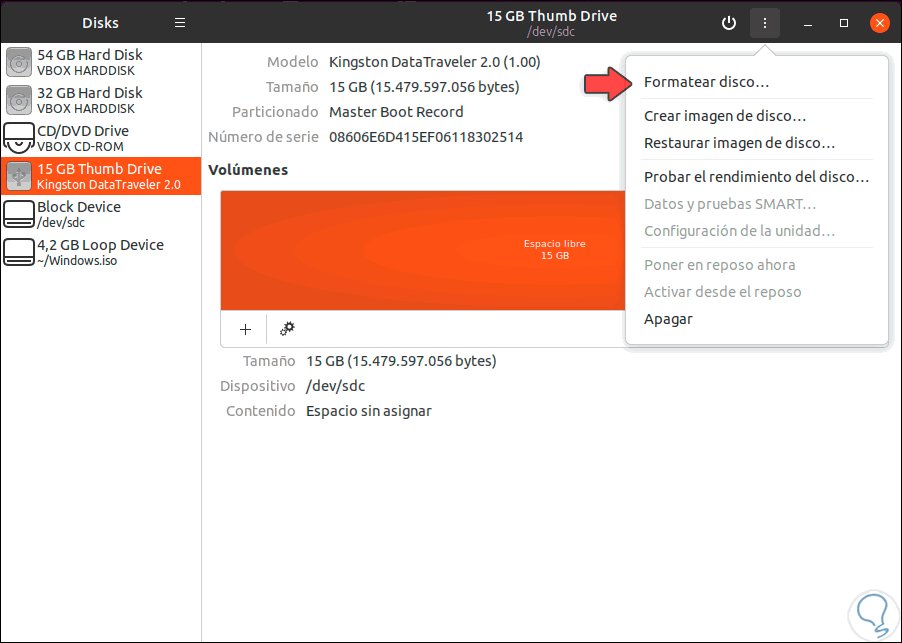The image size is (902, 643).
Task: Click the 15 GB Thumb Drive USB icon
Action: point(18,176)
